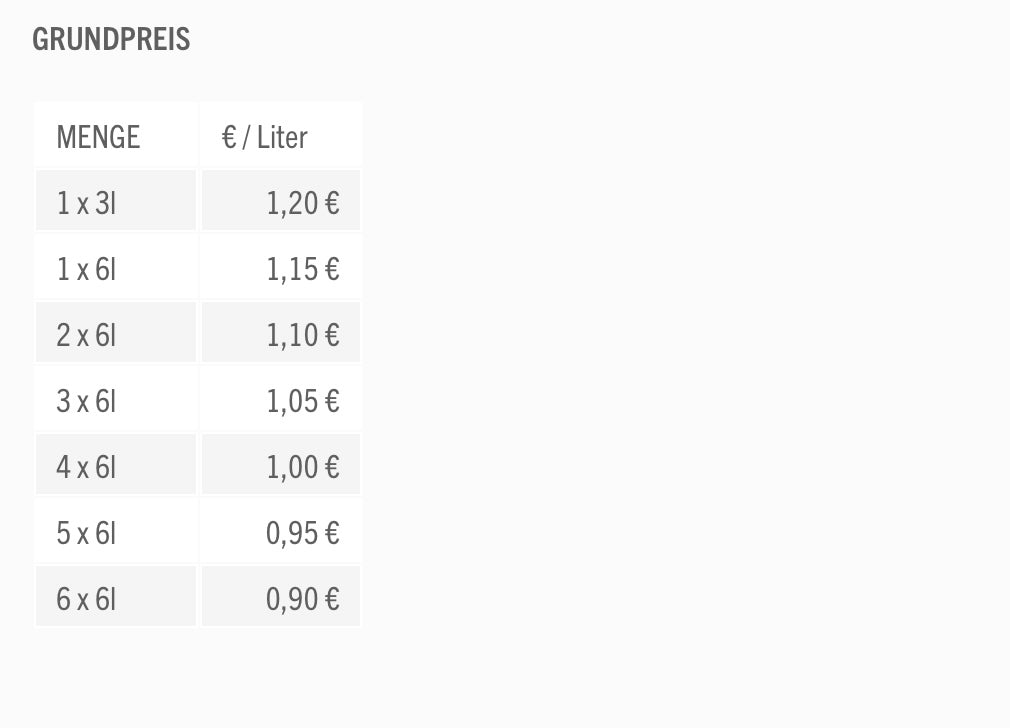This screenshot has width=1010, height=728.
Task: Select the MENGE column header
Action: [x=98, y=137]
